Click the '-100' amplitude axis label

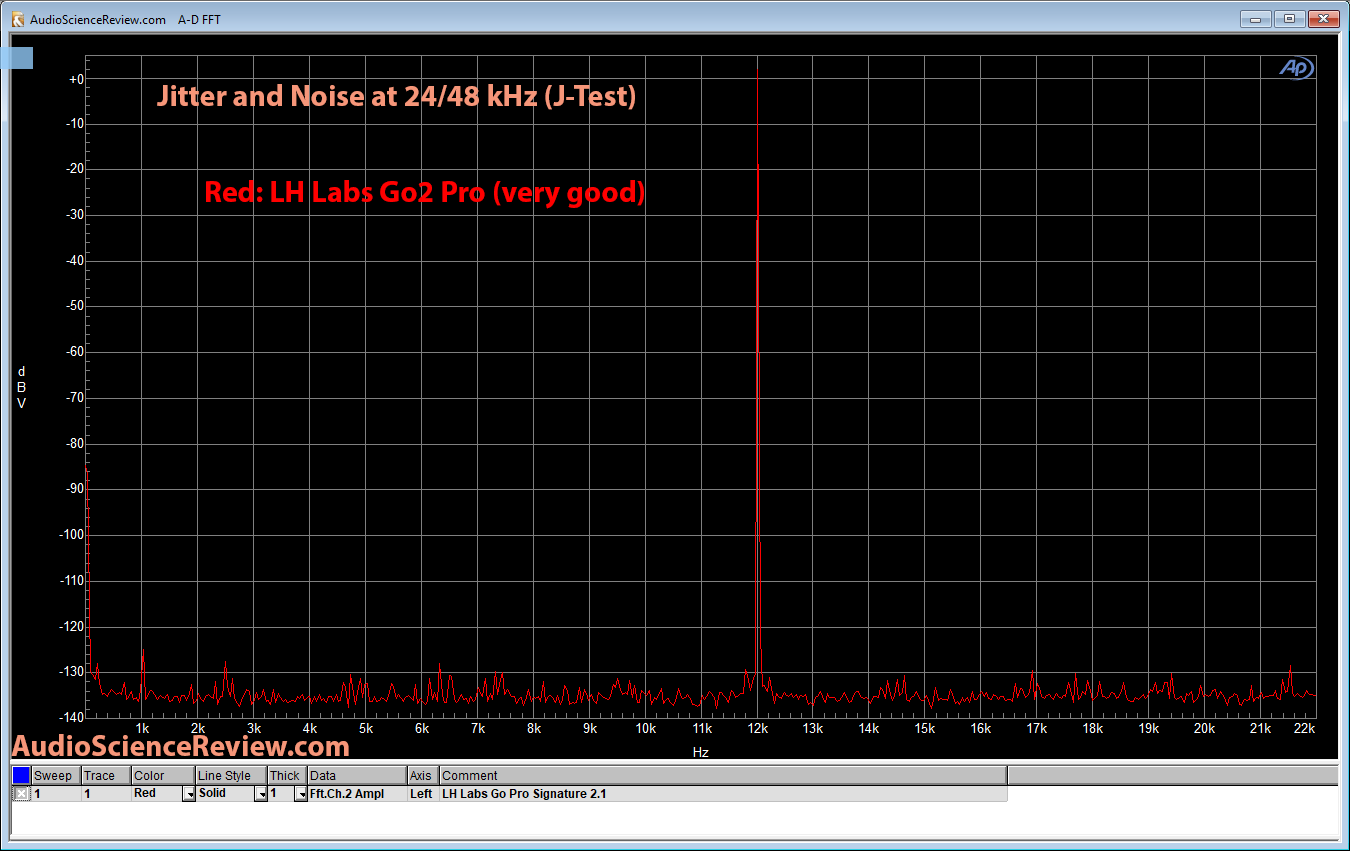point(72,534)
